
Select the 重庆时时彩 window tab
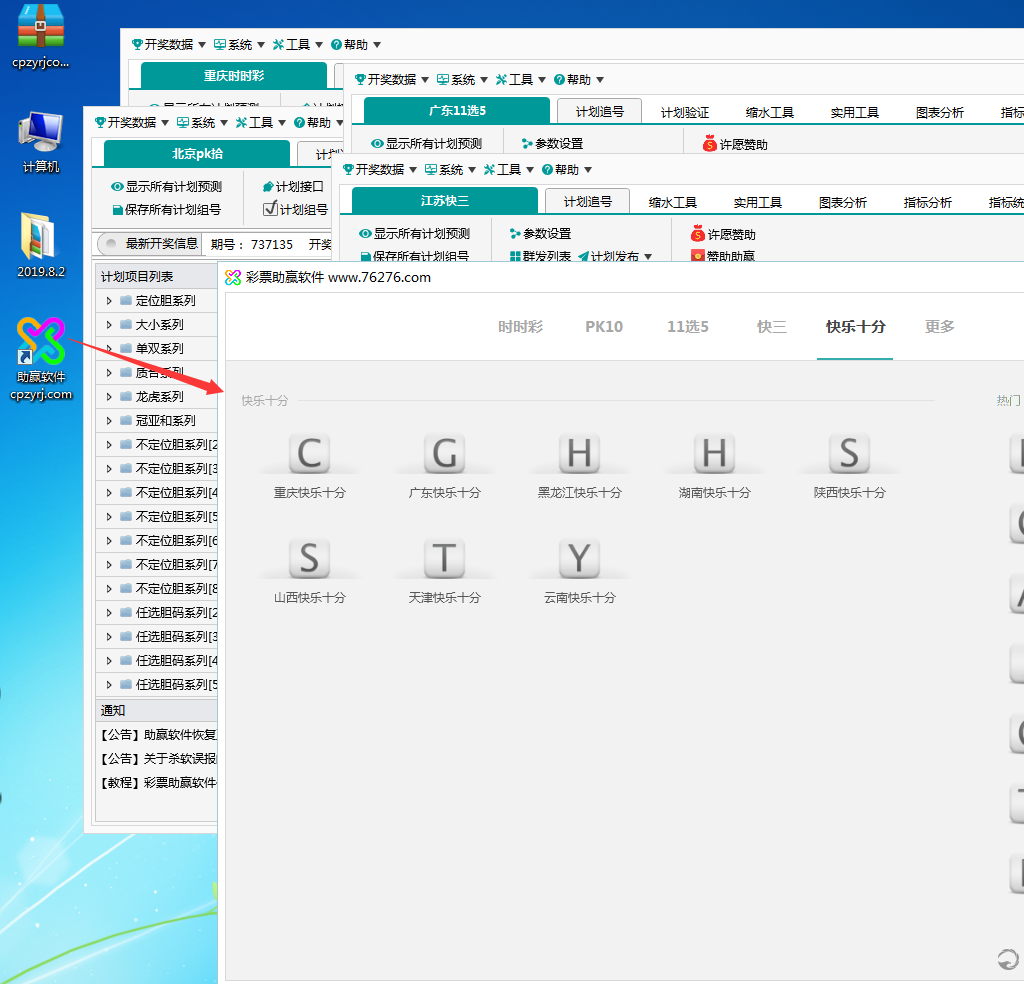[x=234, y=76]
